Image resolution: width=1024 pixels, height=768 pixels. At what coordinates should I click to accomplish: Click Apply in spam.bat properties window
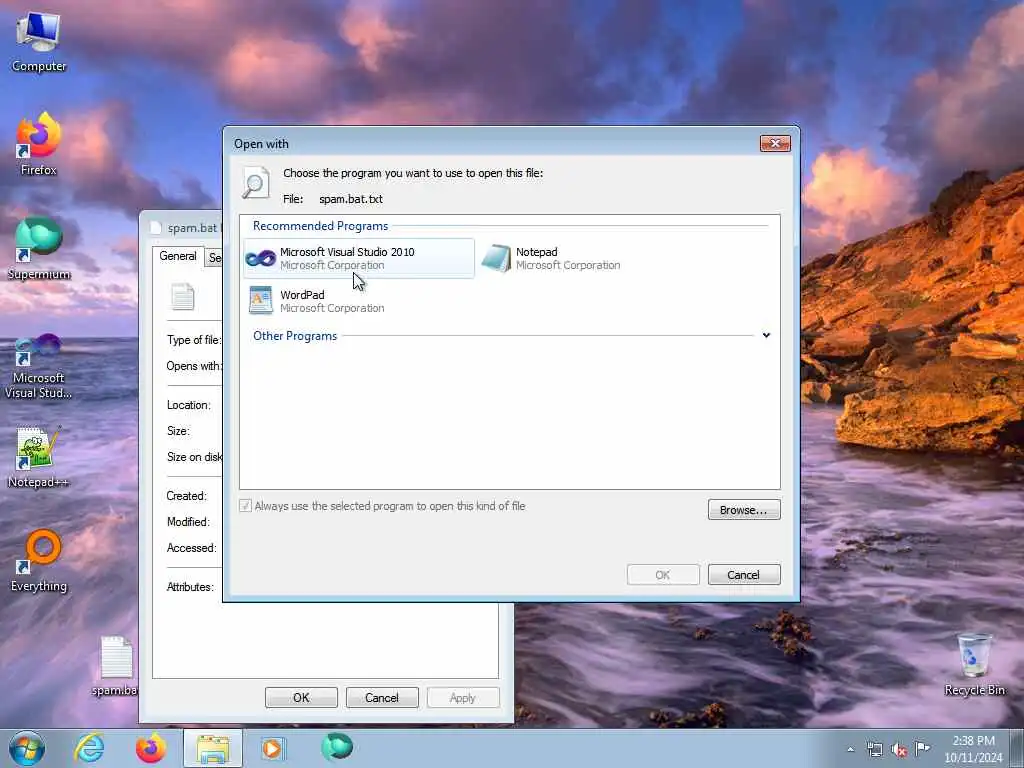pyautogui.click(x=463, y=697)
